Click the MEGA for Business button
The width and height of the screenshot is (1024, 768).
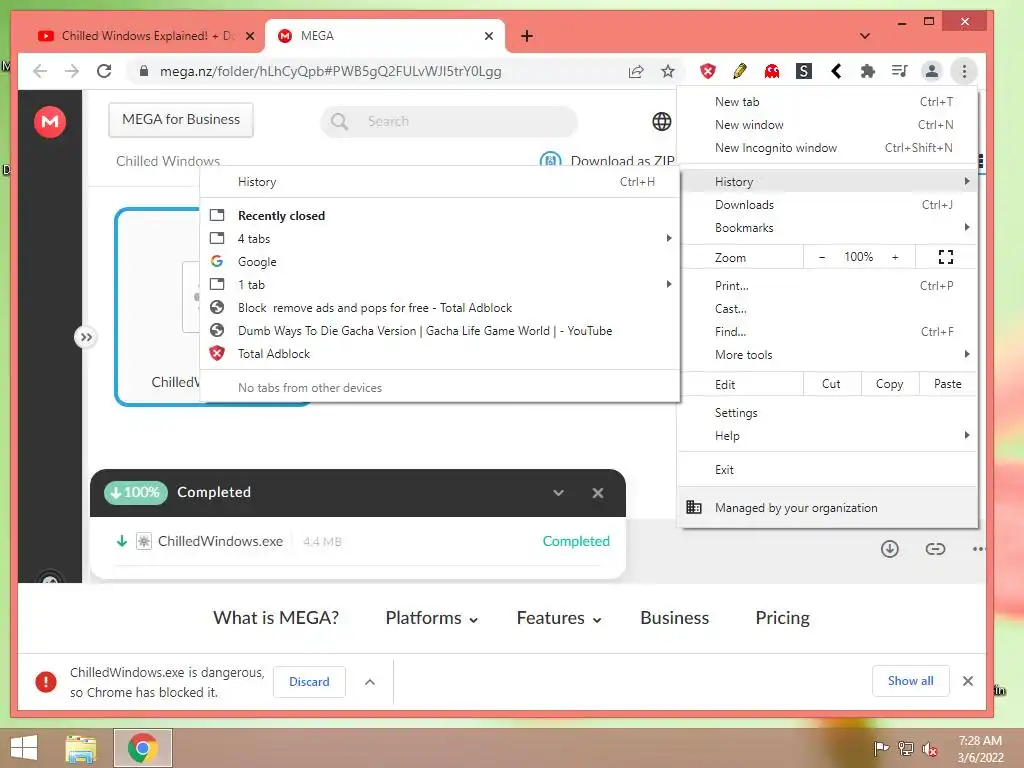point(181,120)
